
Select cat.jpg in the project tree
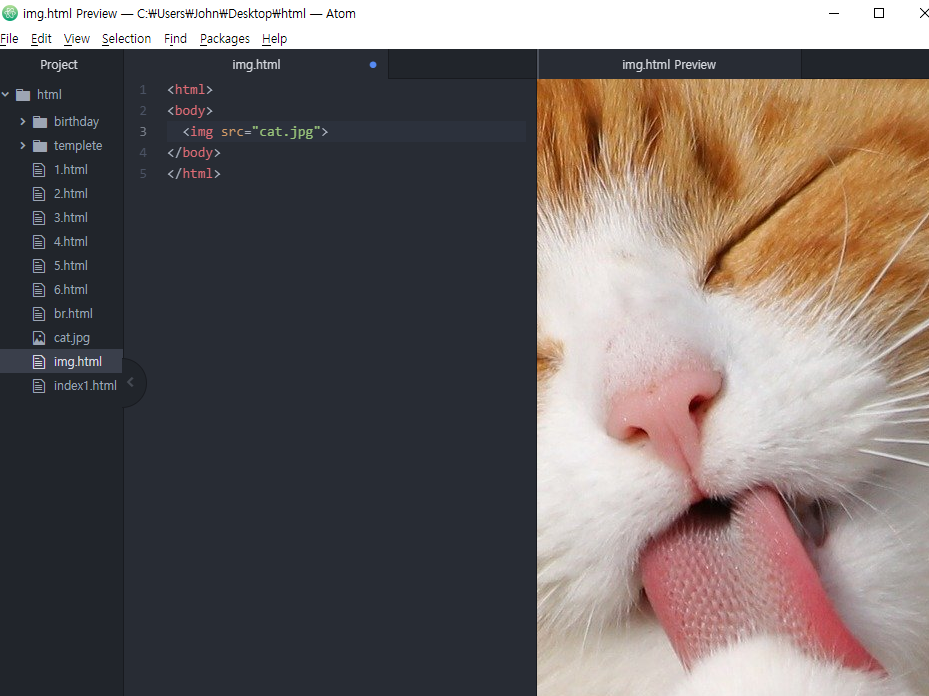72,338
